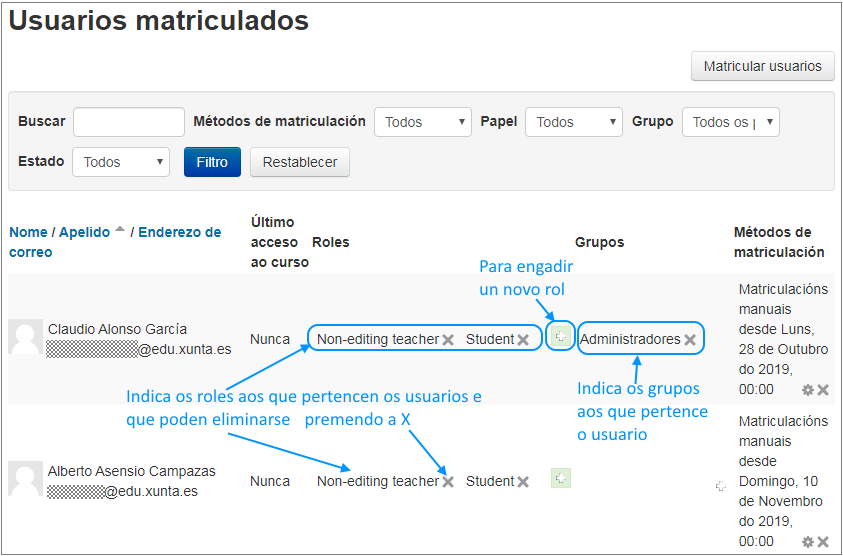Open Claudio Alonso García's profile picture
This screenshot has width=843, height=556.
[25, 337]
